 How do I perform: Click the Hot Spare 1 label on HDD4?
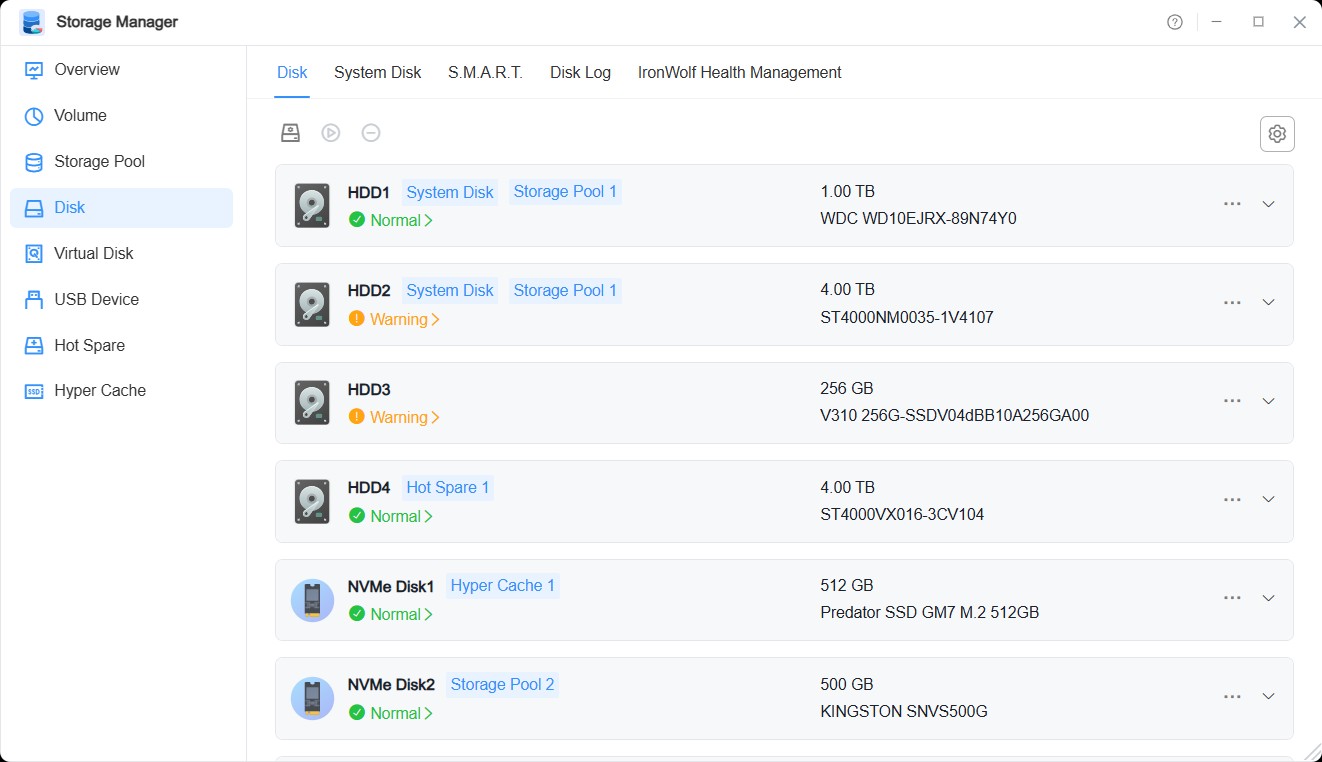pos(447,487)
